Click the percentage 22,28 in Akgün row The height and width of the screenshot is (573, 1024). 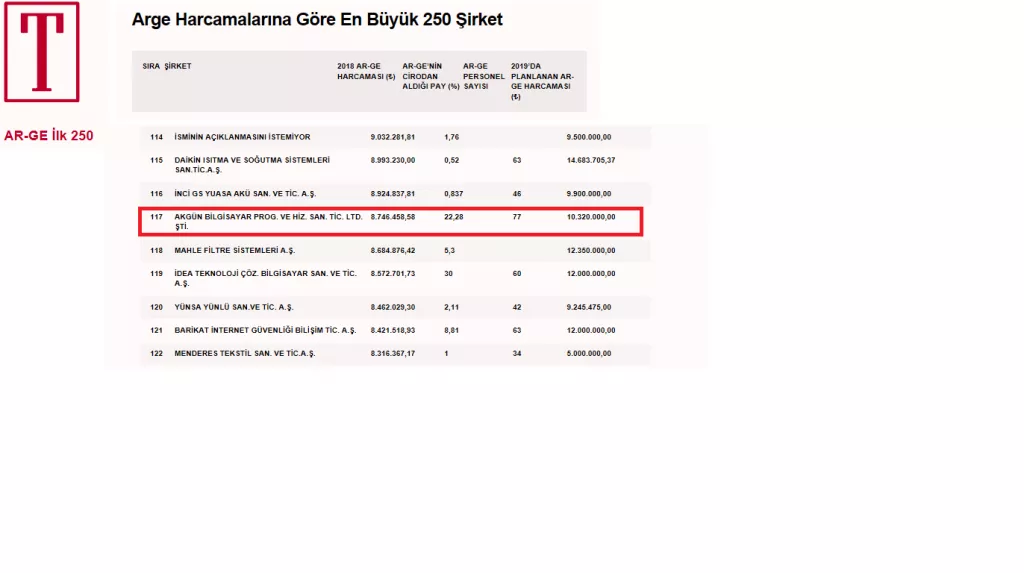[453, 217]
